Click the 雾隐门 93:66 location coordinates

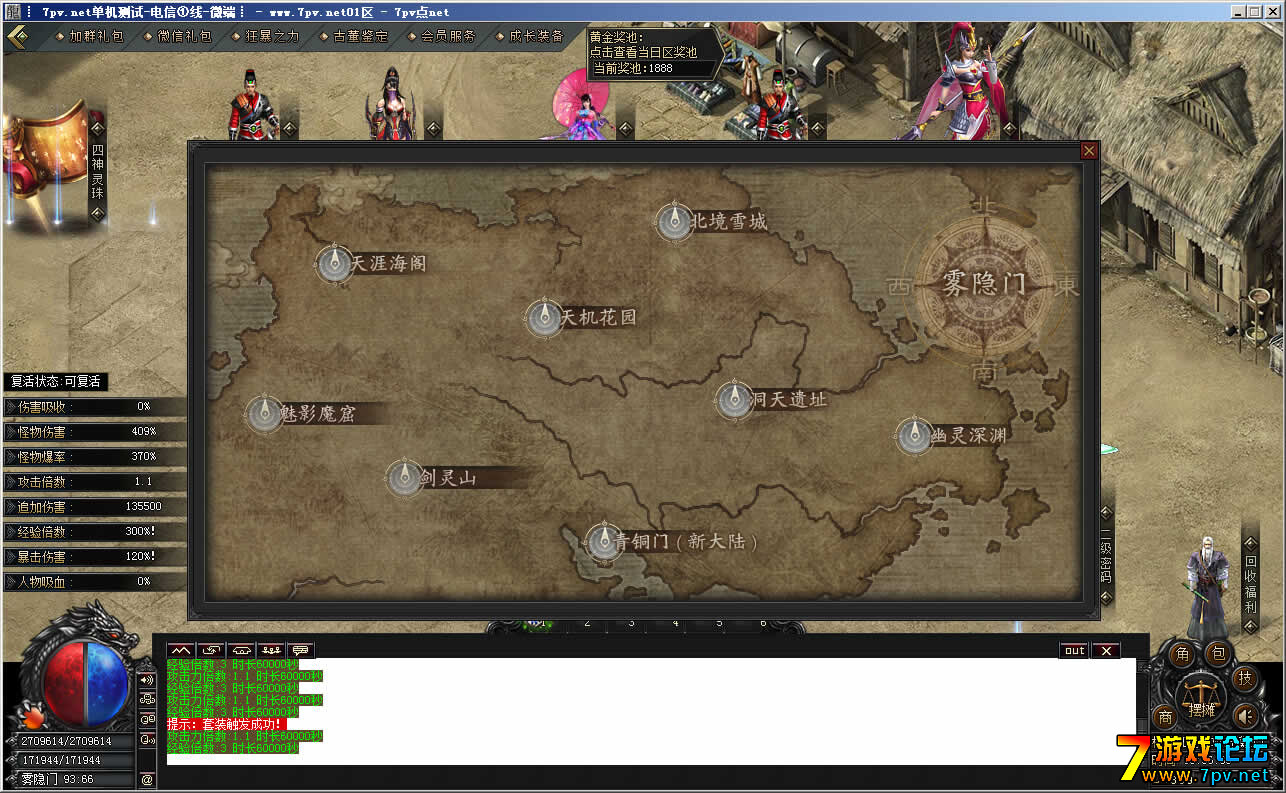pyautogui.click(x=57, y=779)
